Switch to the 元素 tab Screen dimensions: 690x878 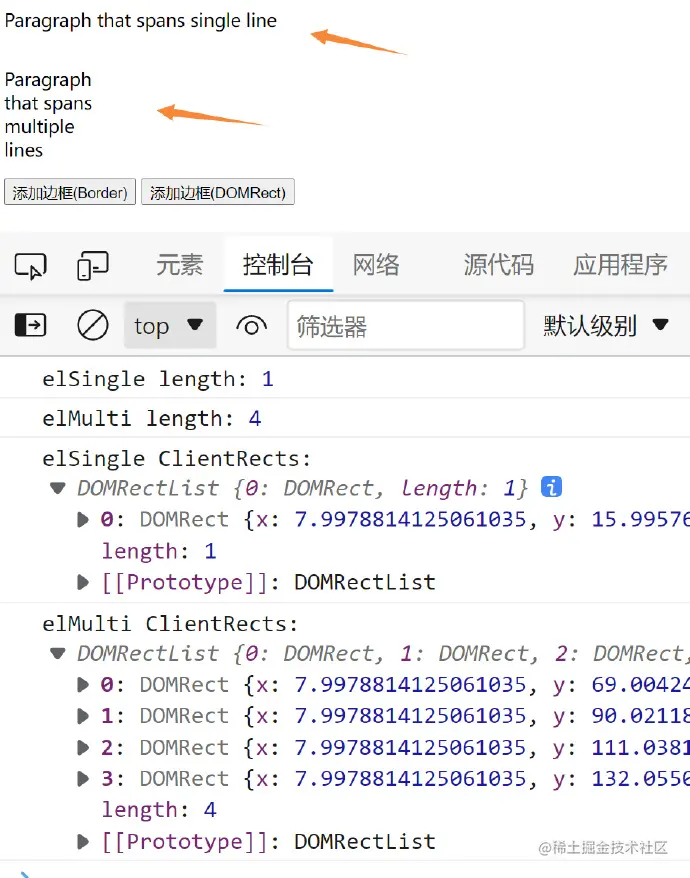(179, 264)
